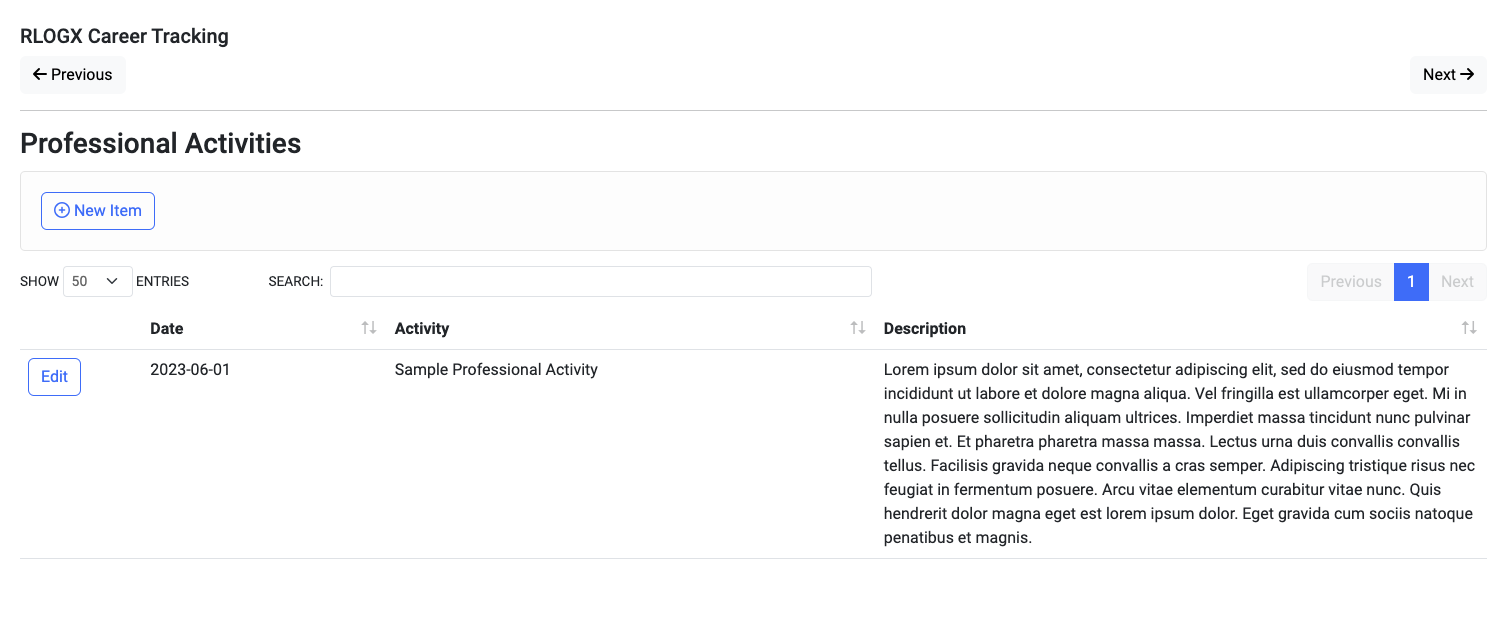Click the pagination Next button beside page 1
This screenshot has width=1499, height=633.
(x=1457, y=282)
